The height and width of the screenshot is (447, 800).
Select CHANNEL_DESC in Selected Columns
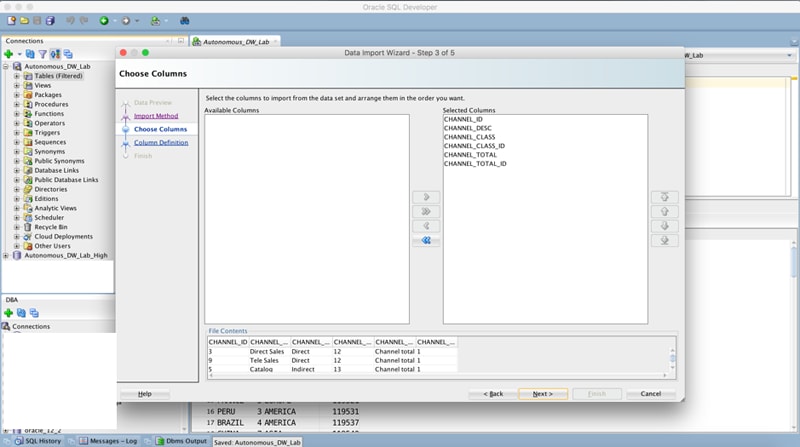click(x=468, y=128)
